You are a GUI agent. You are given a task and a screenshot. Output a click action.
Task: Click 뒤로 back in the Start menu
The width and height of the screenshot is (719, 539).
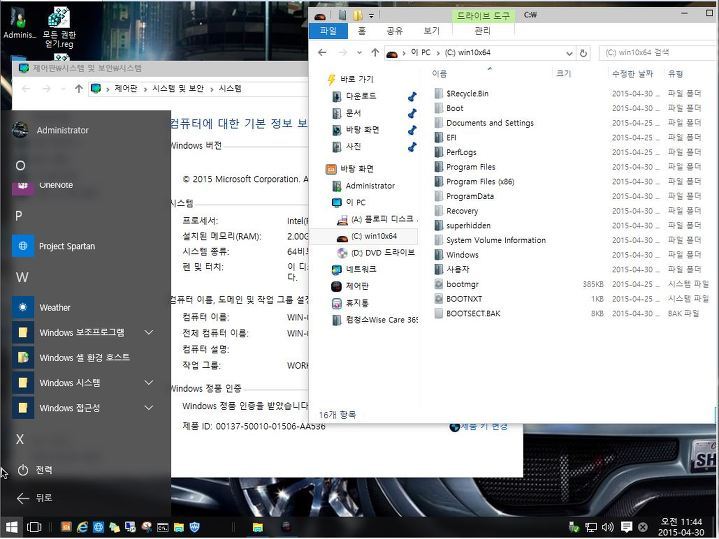[x=35, y=498]
